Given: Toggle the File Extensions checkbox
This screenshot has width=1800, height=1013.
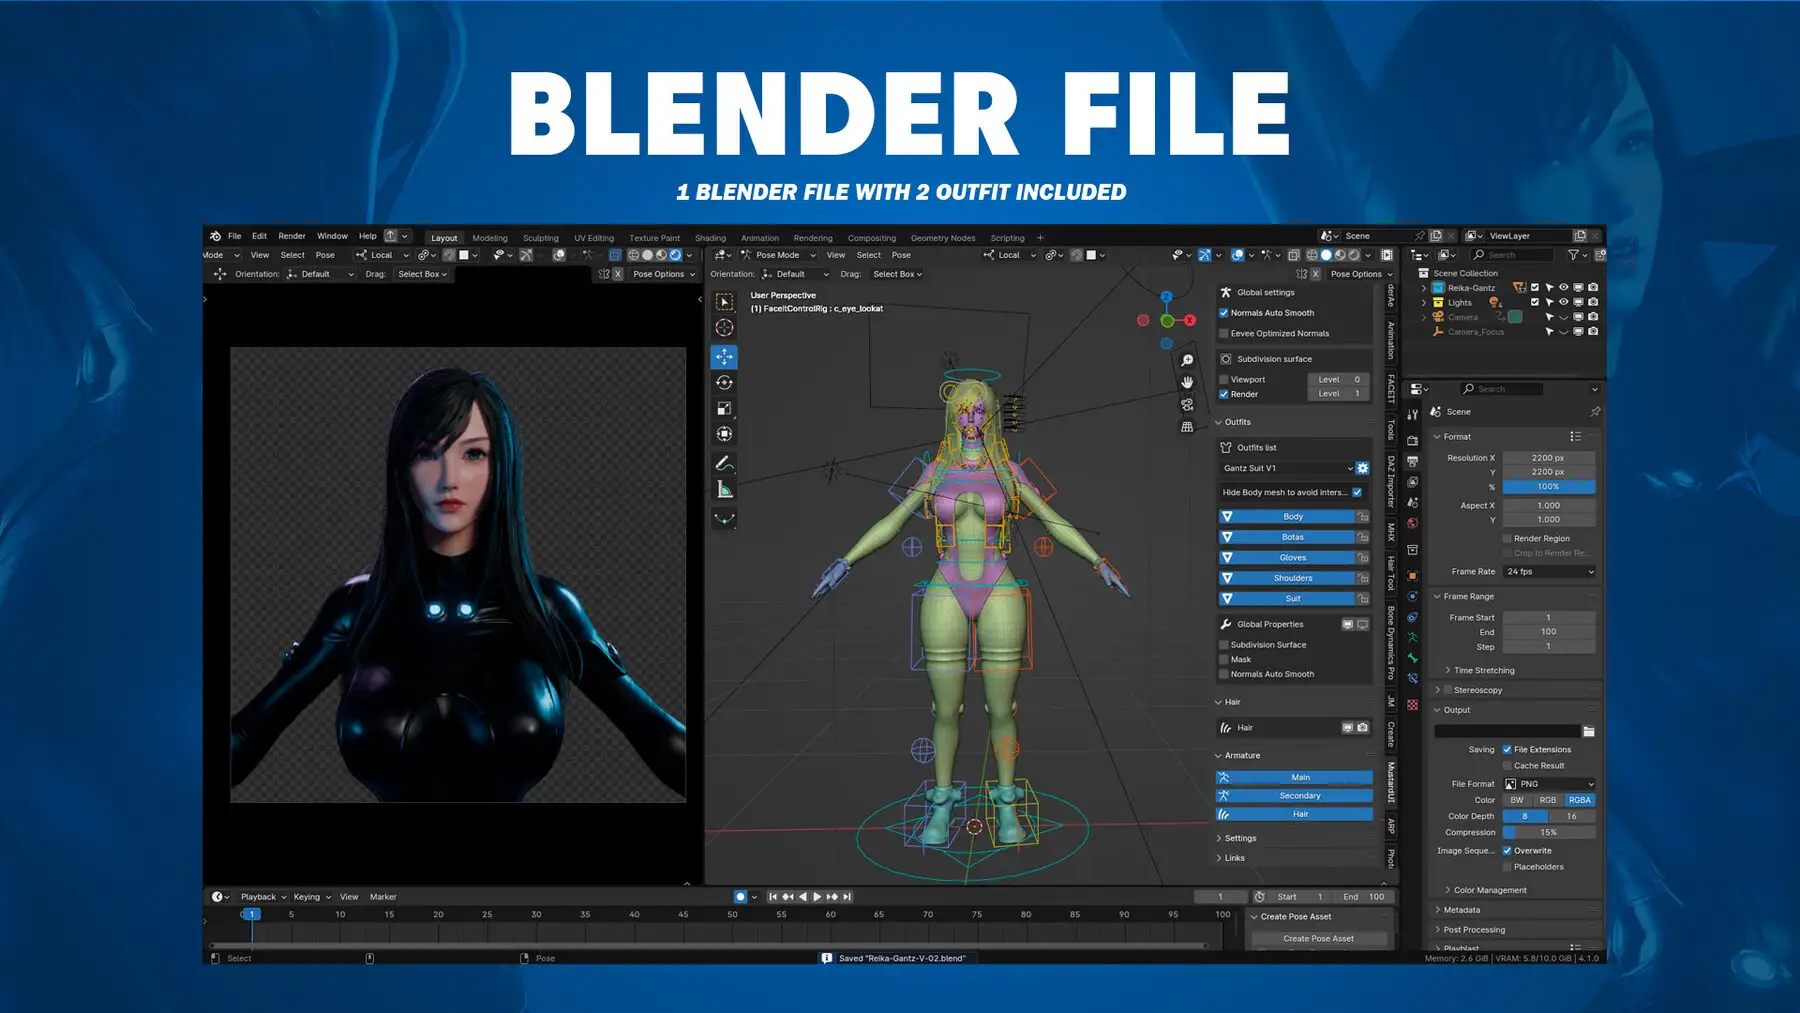Looking at the screenshot, I should click(1507, 749).
